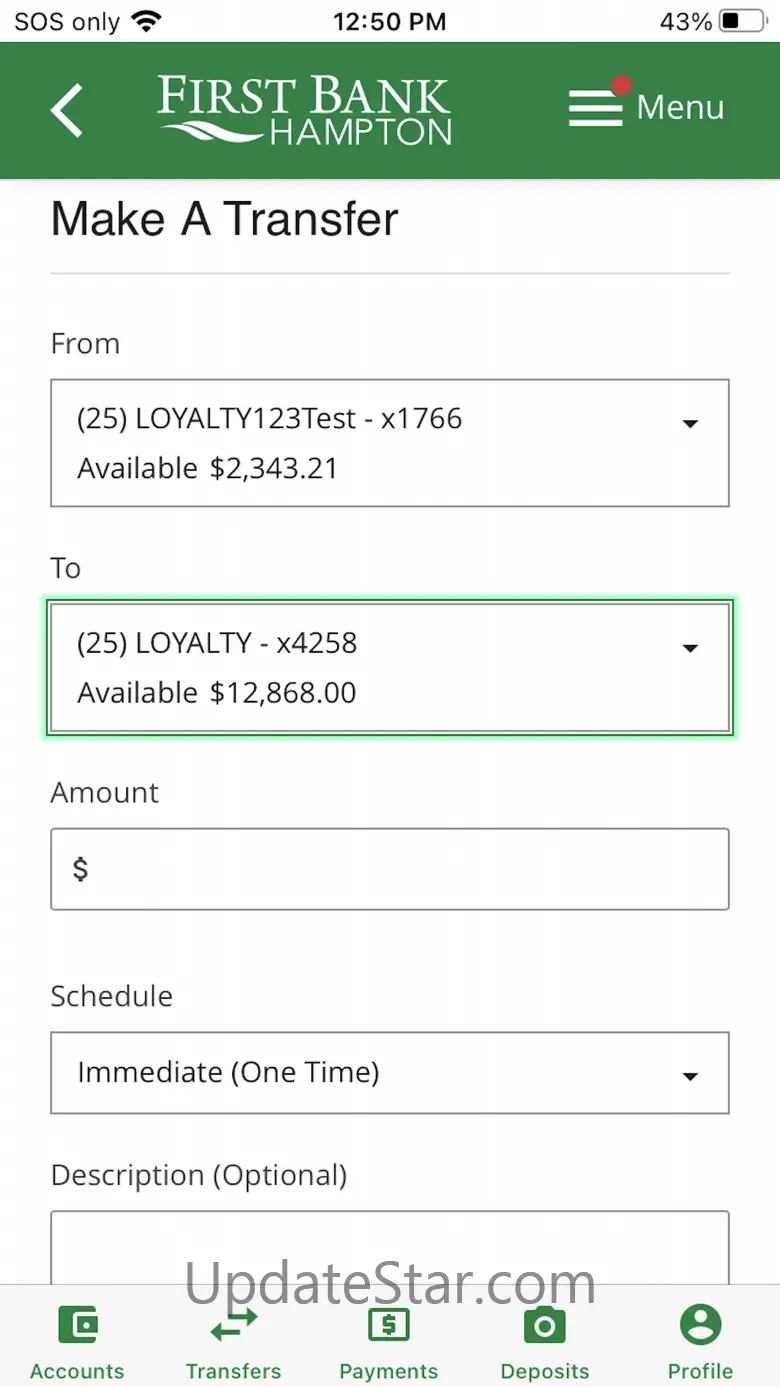Screen dimensions: 780x1387
Task: Click the Description text box
Action: point(390,1248)
